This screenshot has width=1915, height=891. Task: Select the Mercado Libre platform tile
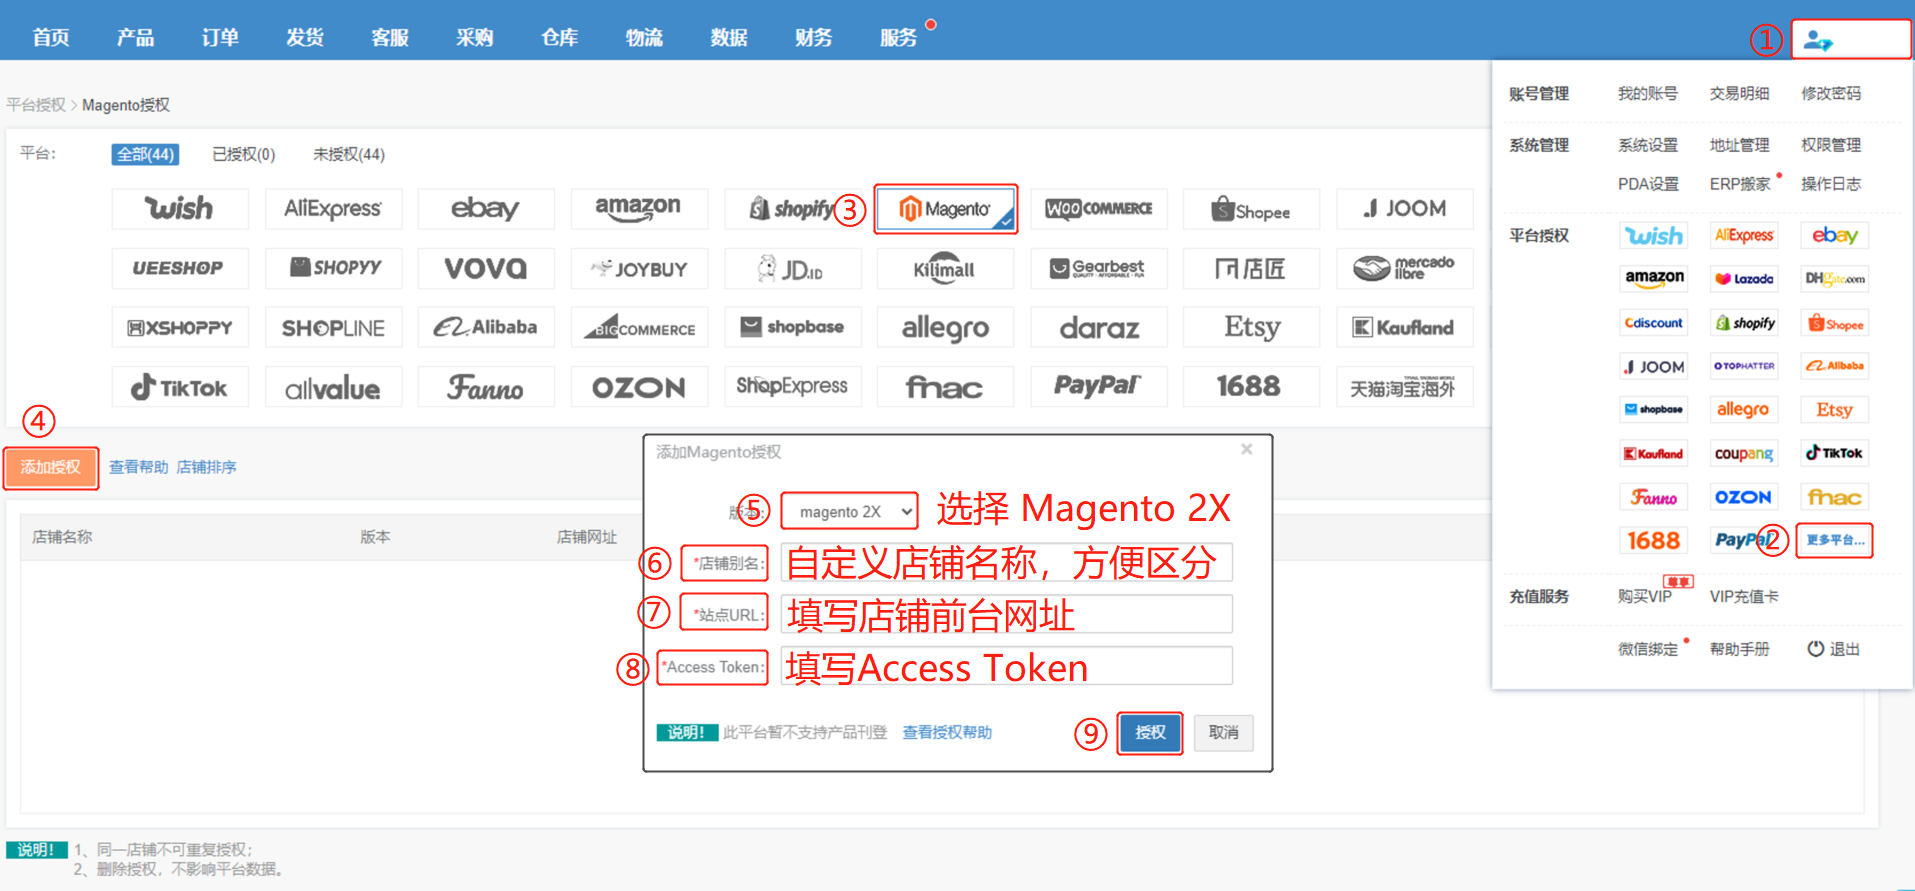(x=1405, y=268)
